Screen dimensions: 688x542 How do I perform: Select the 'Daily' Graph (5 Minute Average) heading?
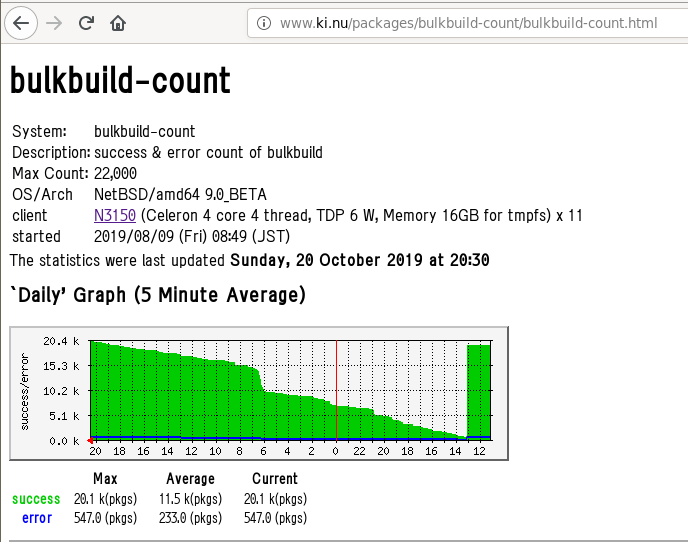click(x=158, y=294)
